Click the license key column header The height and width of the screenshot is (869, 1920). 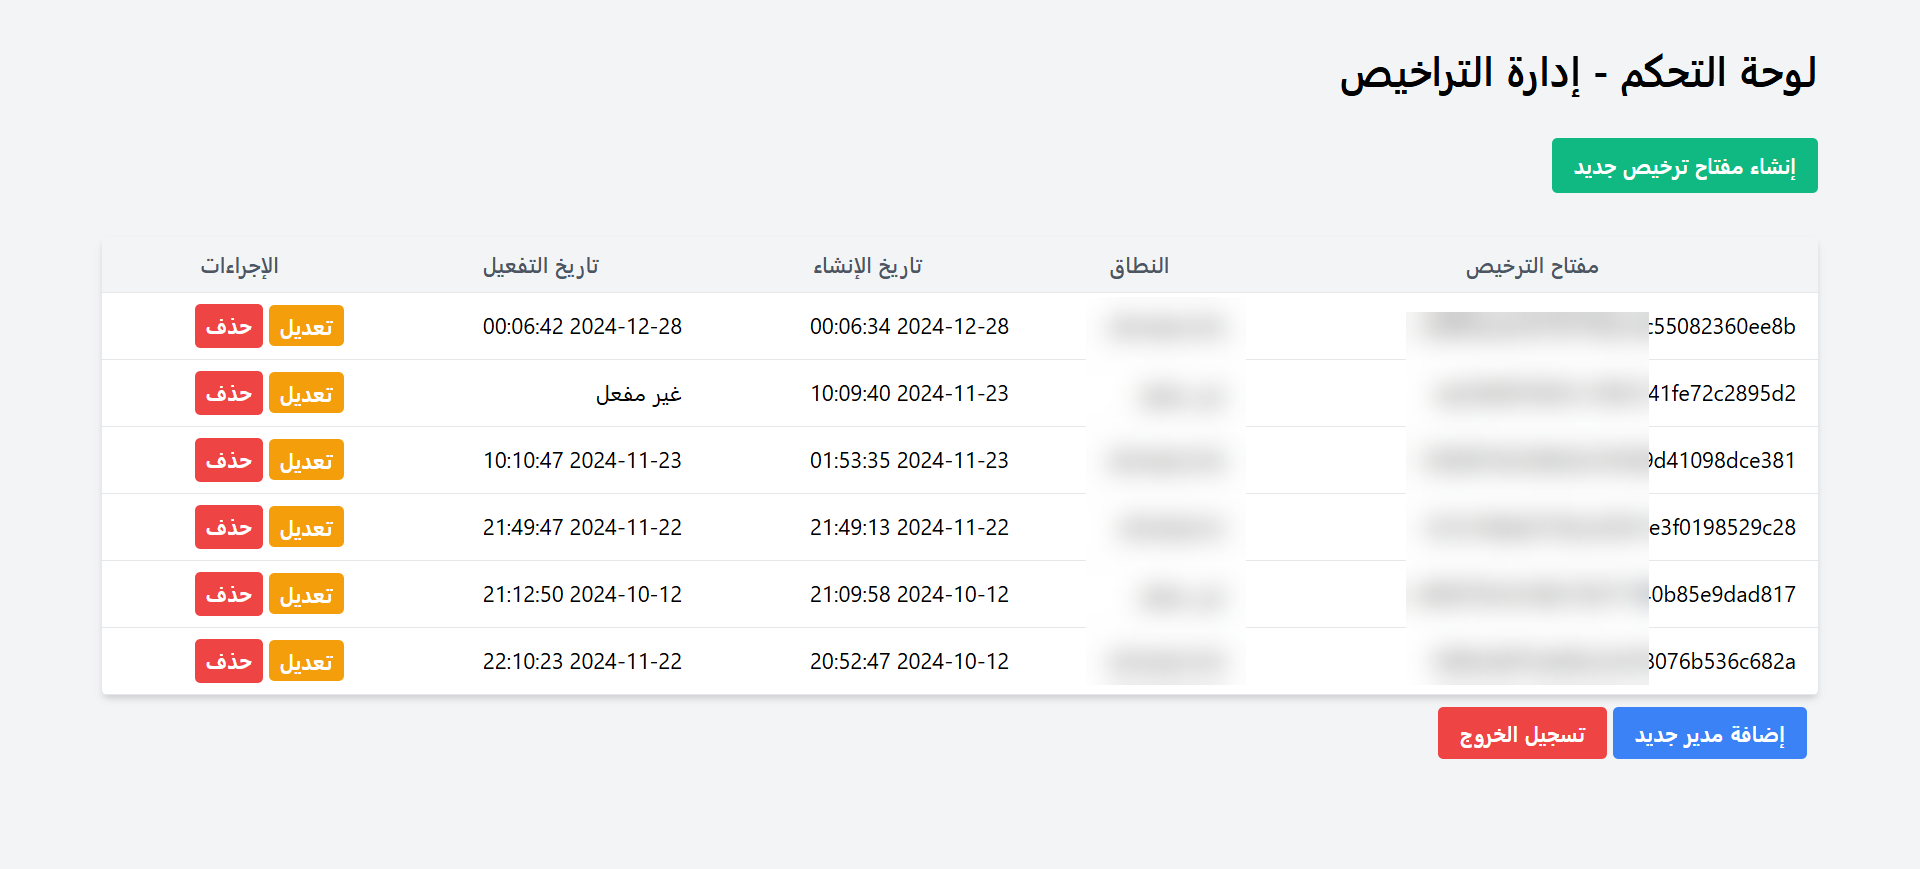click(1532, 266)
